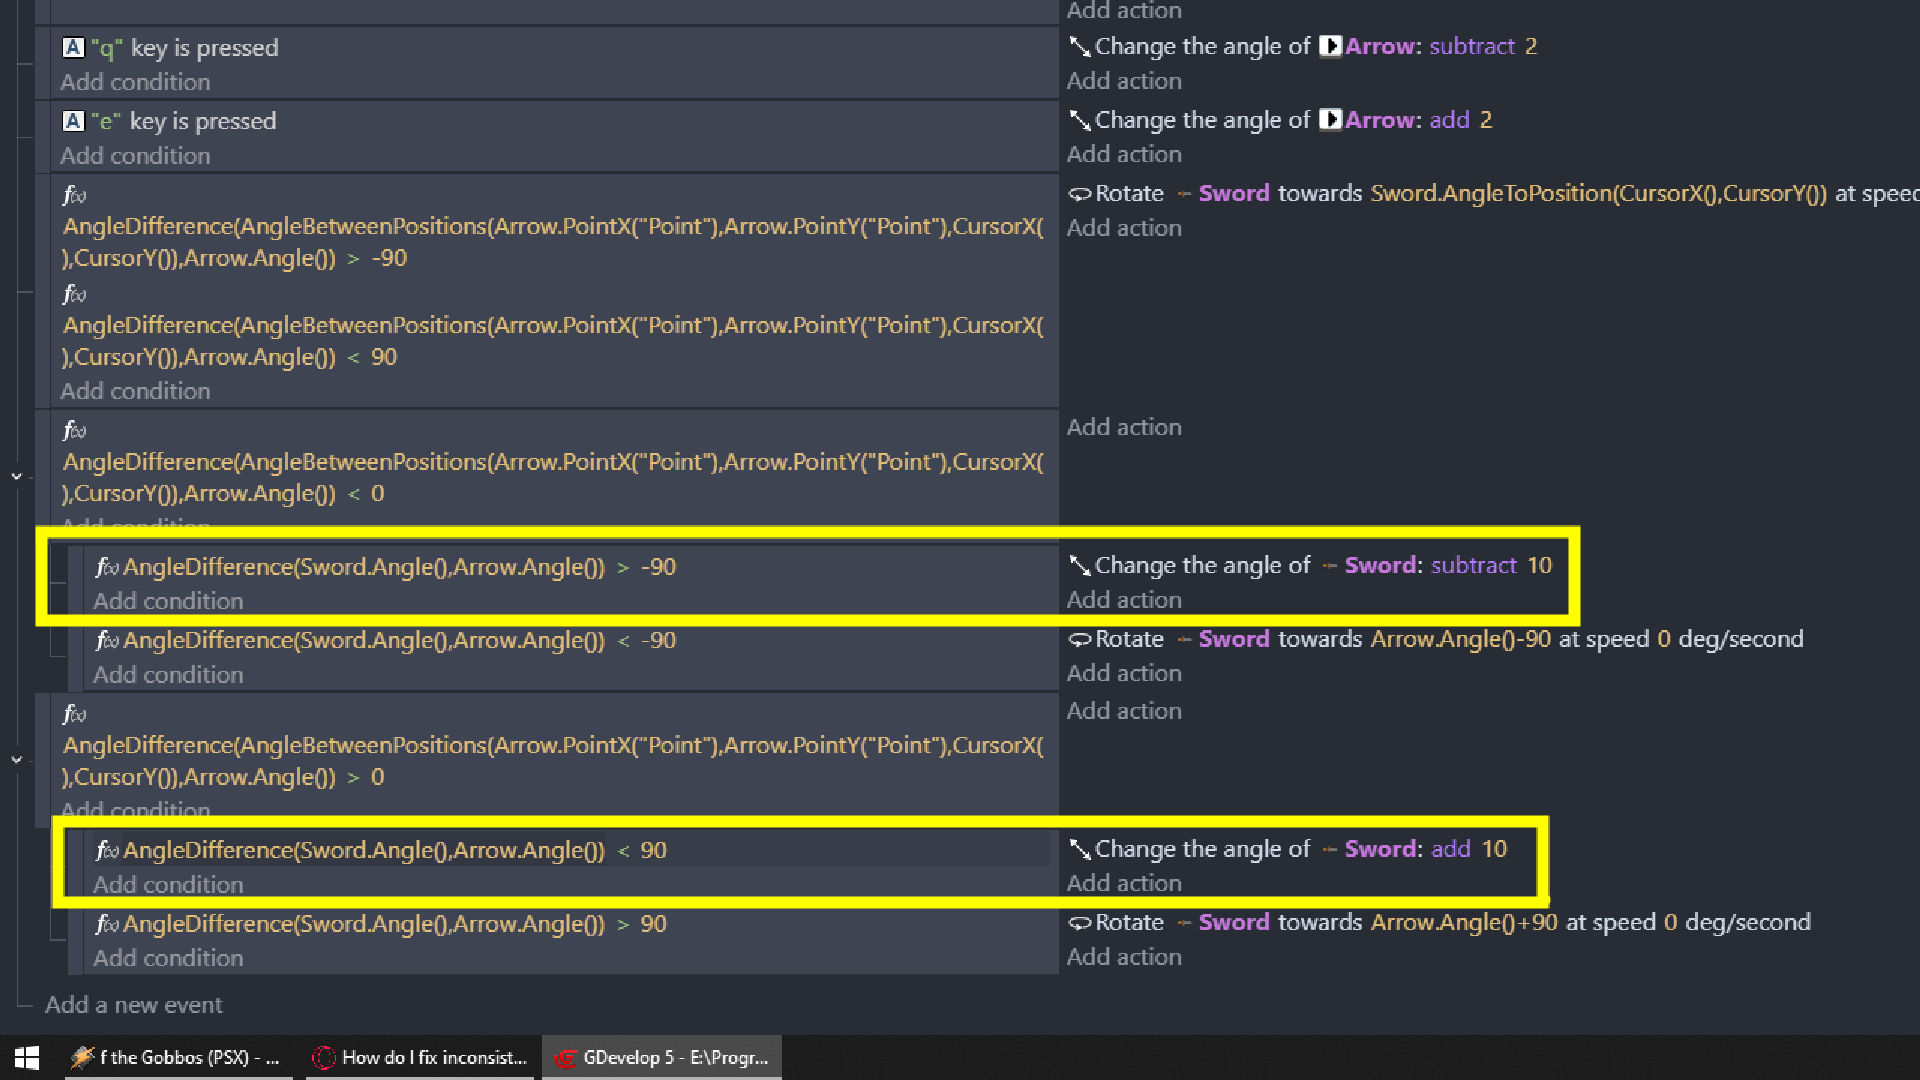Click the fx icon of the '> -90' Sword condition
The width and height of the screenshot is (1920, 1080).
106,567
